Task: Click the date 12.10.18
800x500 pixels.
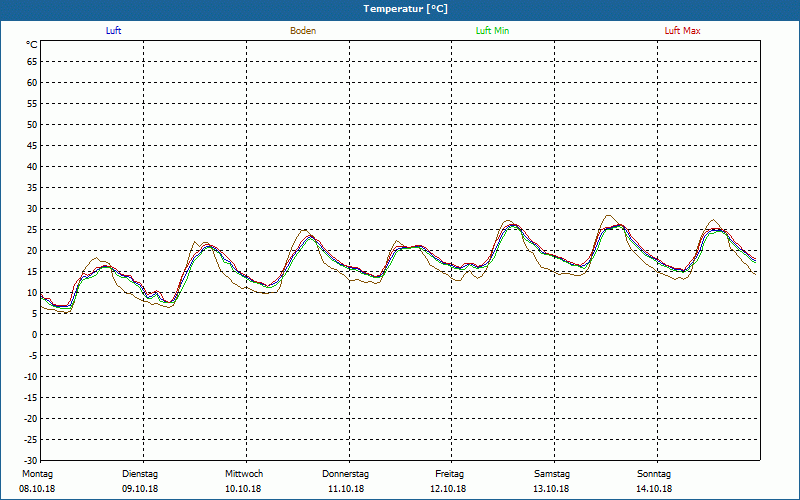Action: (448, 489)
